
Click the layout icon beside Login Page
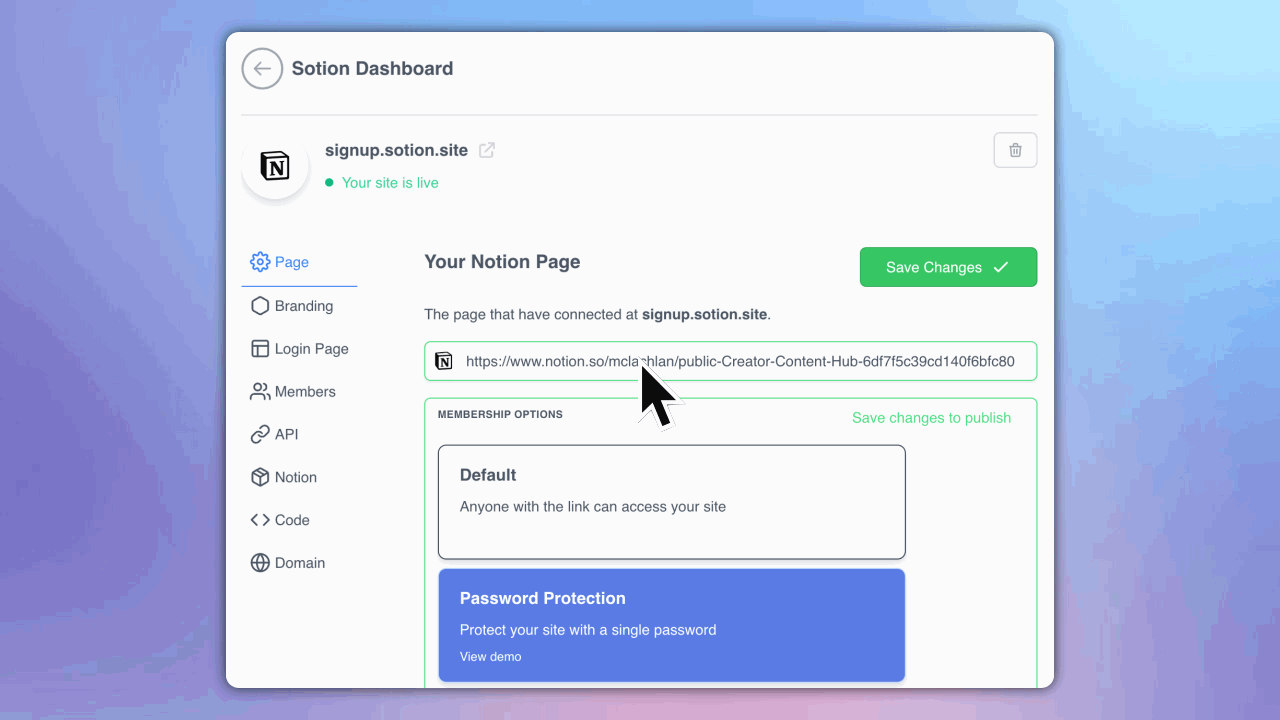tap(260, 349)
